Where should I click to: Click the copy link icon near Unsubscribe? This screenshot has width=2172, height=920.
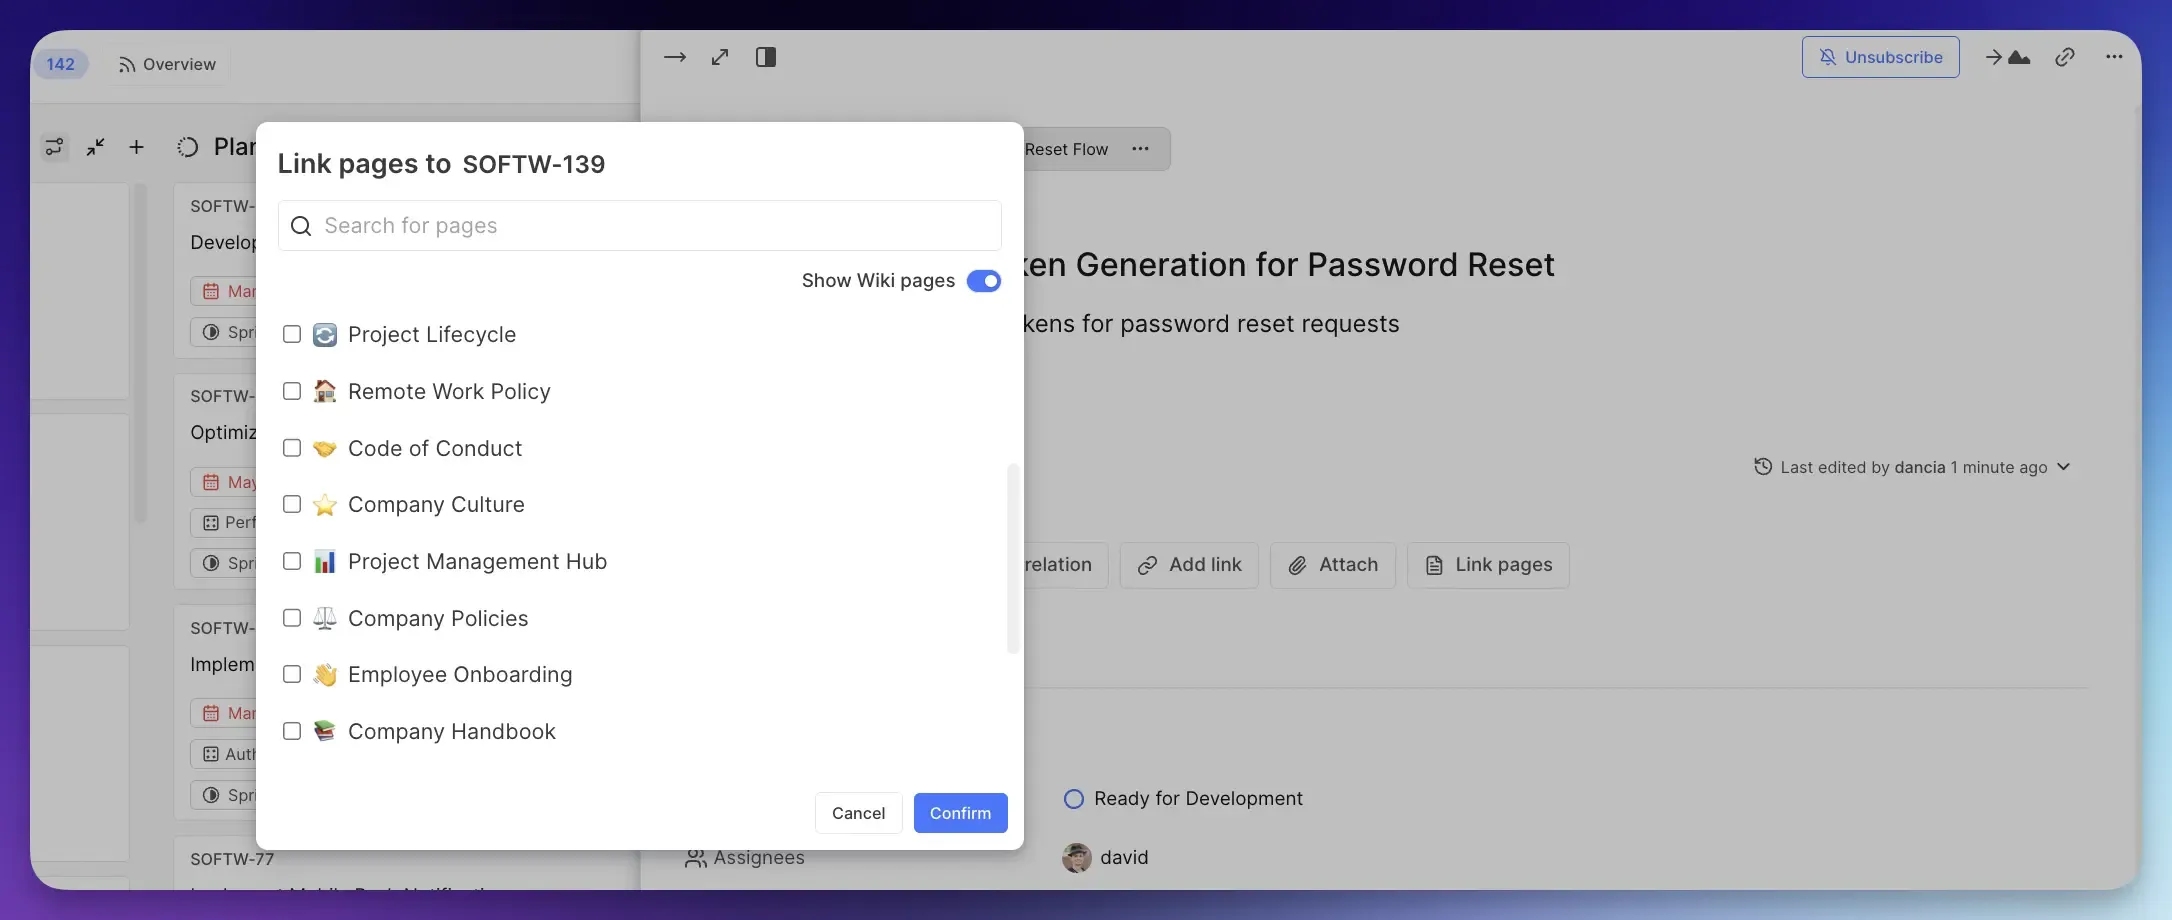pyautogui.click(x=2065, y=57)
